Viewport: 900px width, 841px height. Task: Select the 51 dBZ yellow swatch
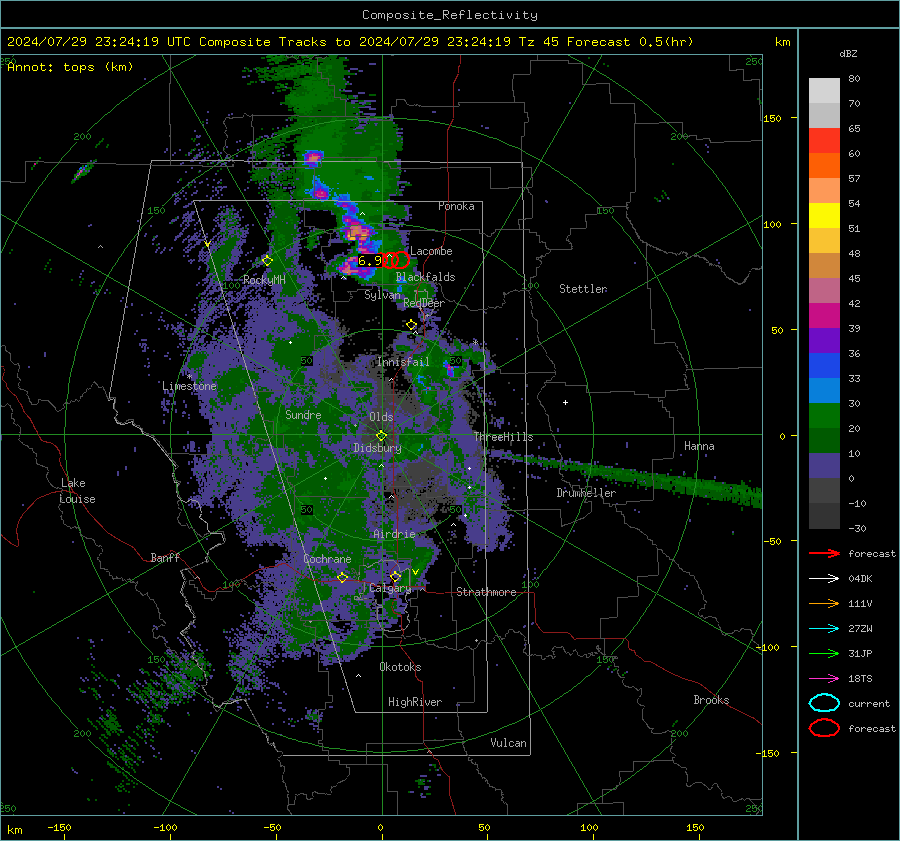pyautogui.click(x=824, y=215)
